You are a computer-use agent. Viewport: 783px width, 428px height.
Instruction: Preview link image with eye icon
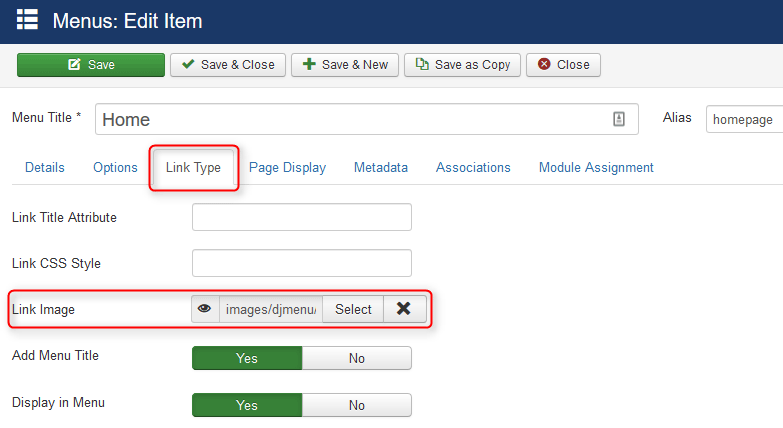pyautogui.click(x=205, y=309)
